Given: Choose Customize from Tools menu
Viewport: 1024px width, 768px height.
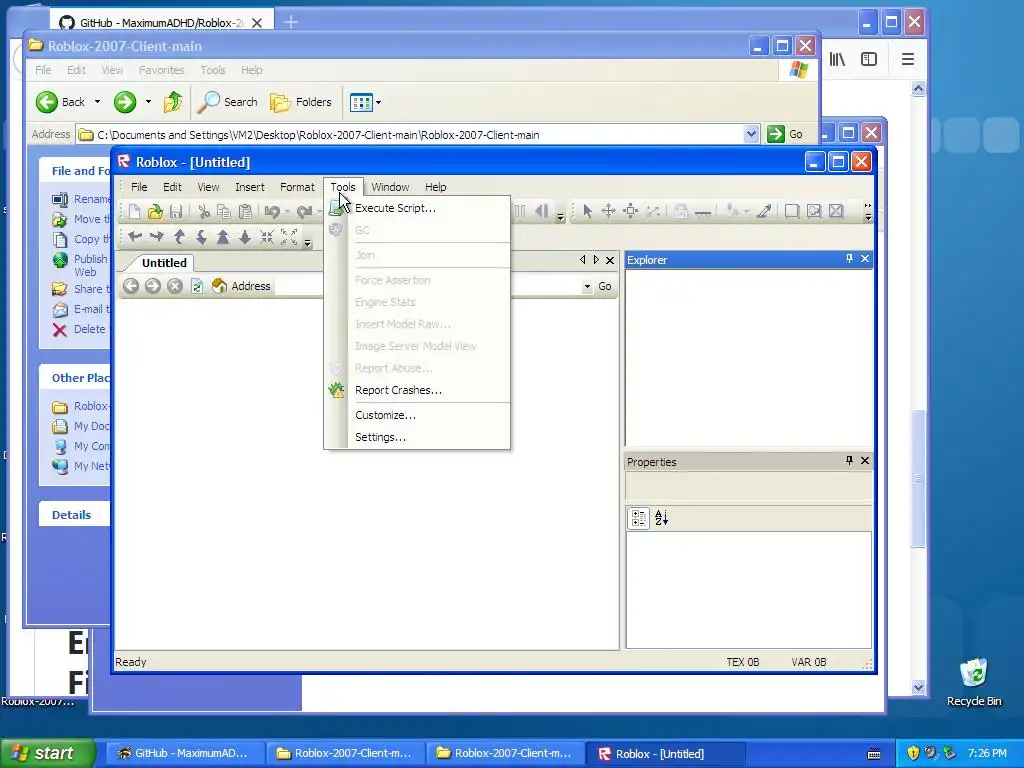Looking at the screenshot, I should (385, 415).
